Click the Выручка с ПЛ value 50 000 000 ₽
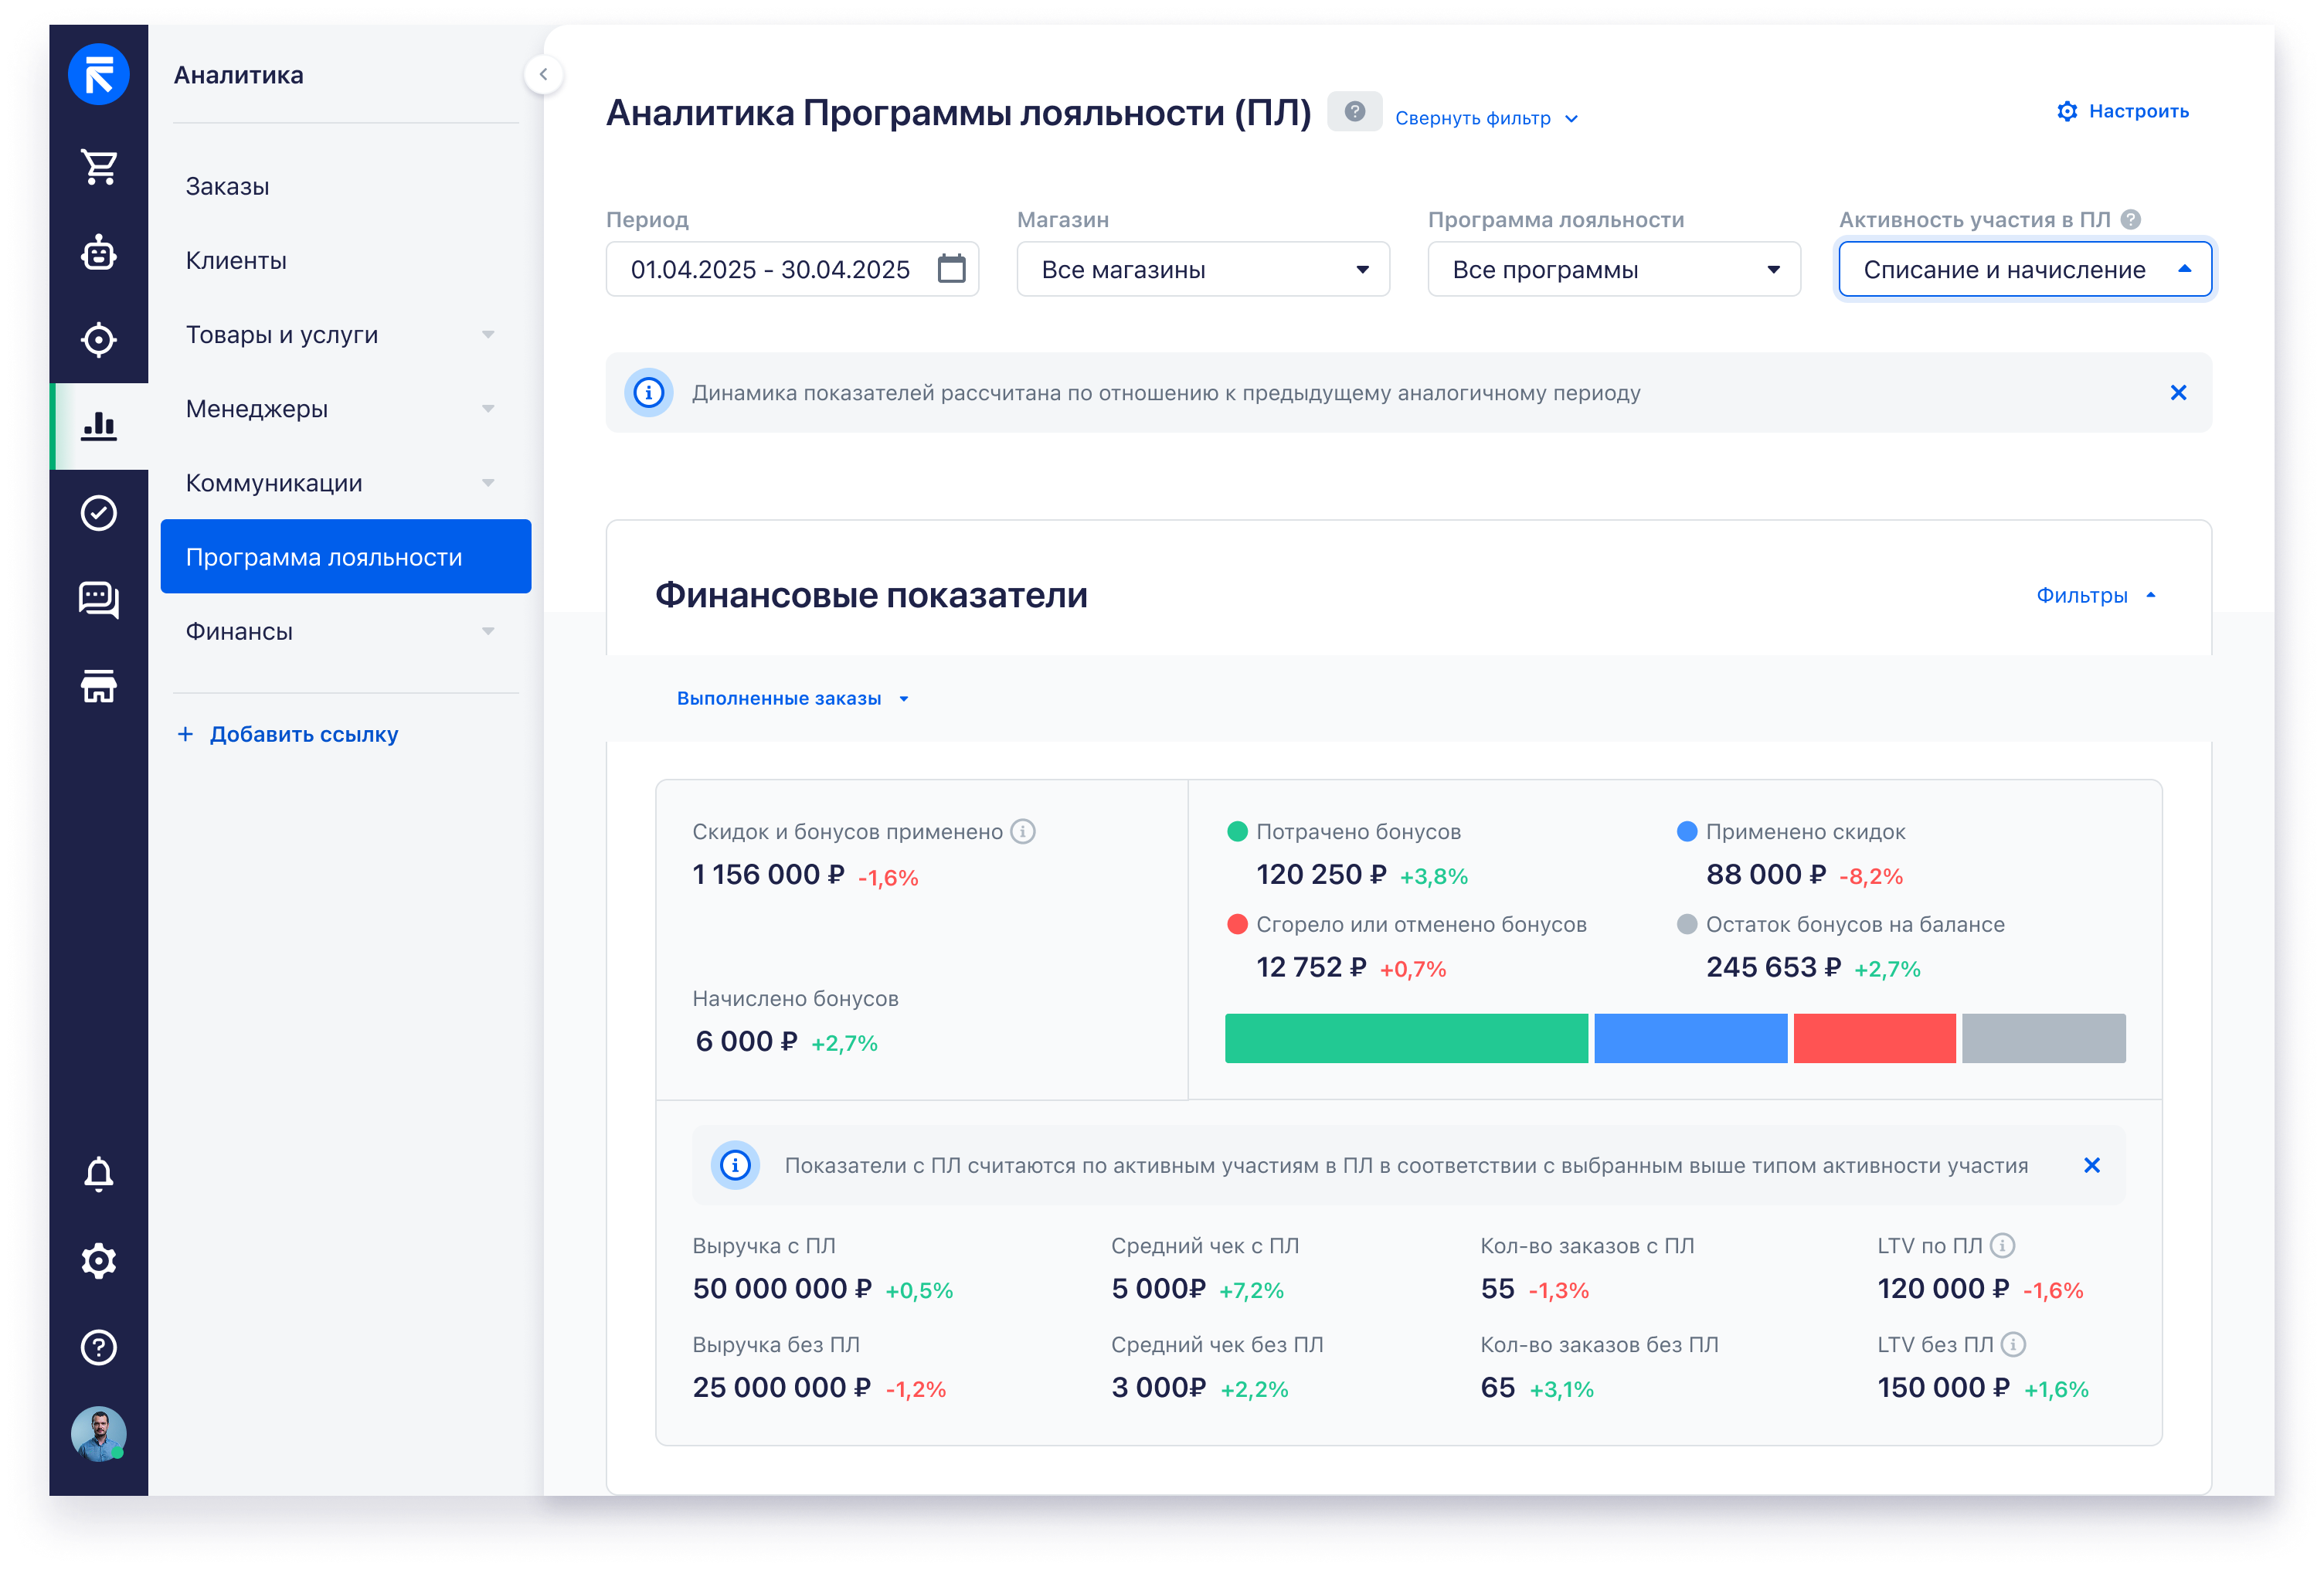 (782, 1289)
